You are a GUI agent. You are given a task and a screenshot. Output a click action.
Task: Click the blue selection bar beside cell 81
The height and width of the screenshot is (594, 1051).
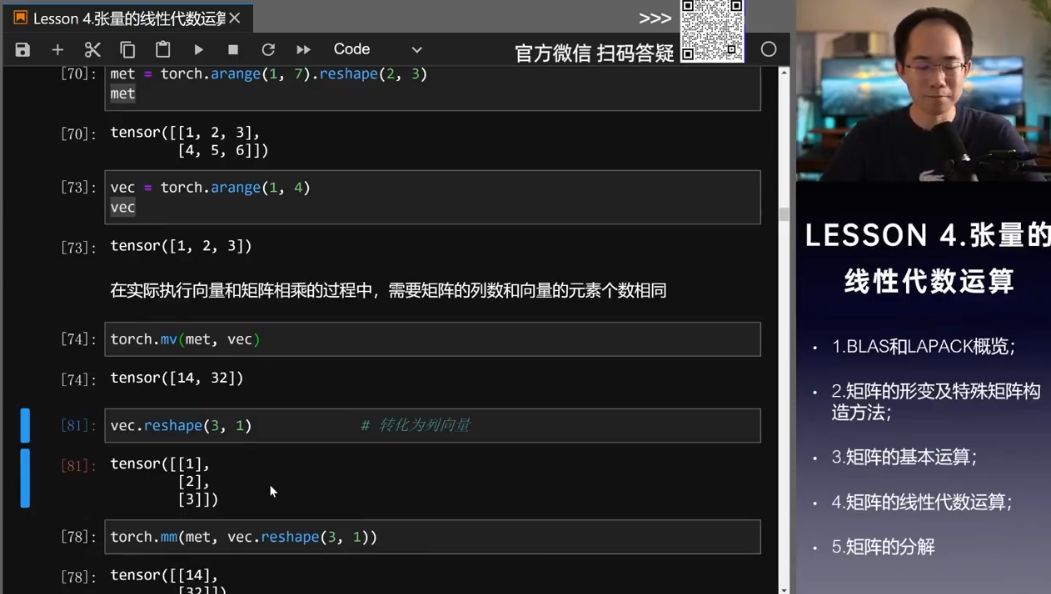(x=24, y=425)
